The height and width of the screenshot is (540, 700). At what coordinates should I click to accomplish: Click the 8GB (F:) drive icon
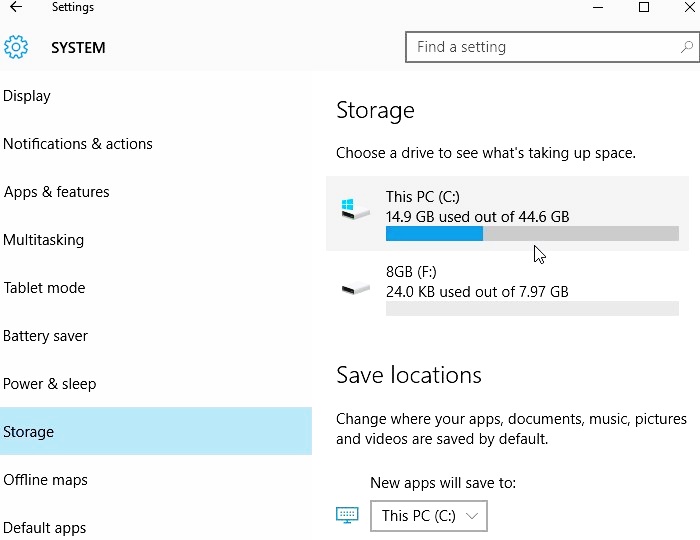(x=355, y=289)
